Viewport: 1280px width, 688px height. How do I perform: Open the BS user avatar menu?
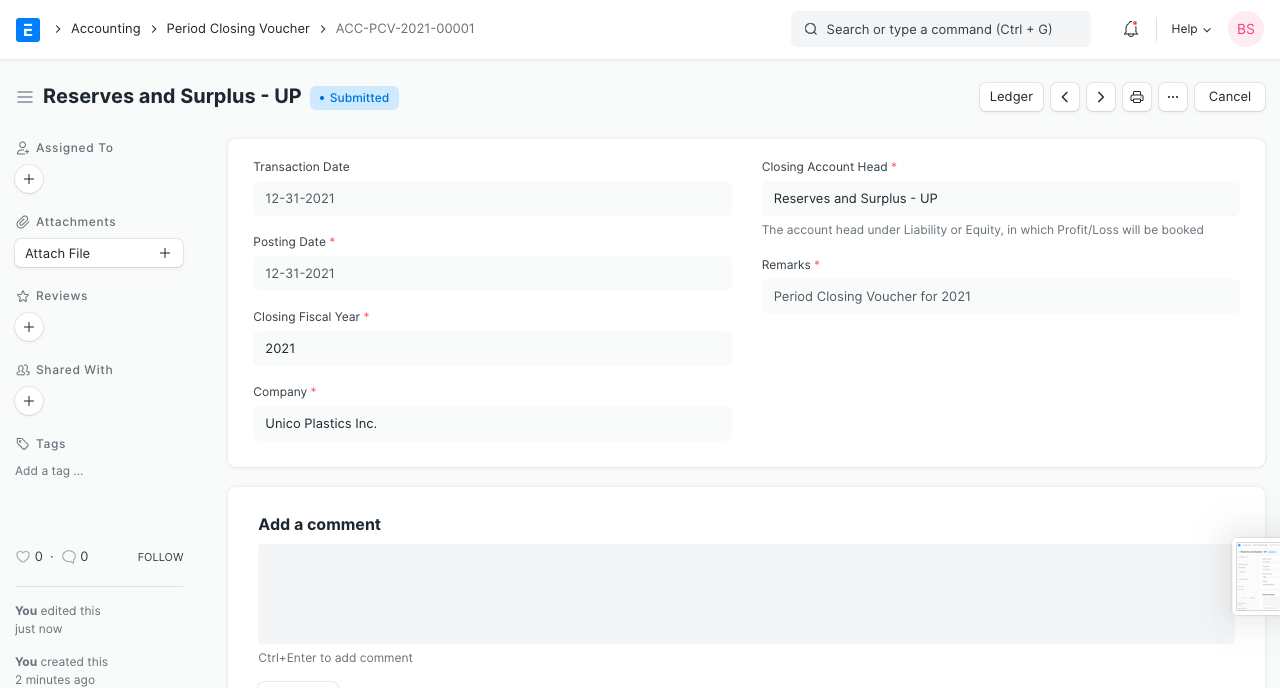click(1245, 29)
